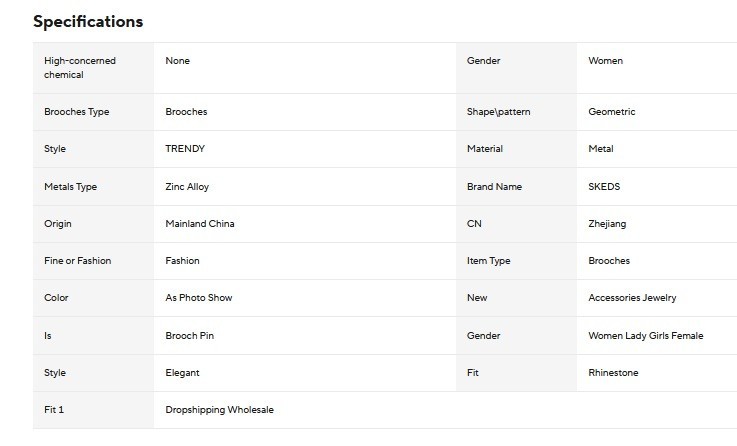Image resolution: width=737 pixels, height=446 pixels.
Task: Select the Geometric shape pattern value
Action: [612, 112]
